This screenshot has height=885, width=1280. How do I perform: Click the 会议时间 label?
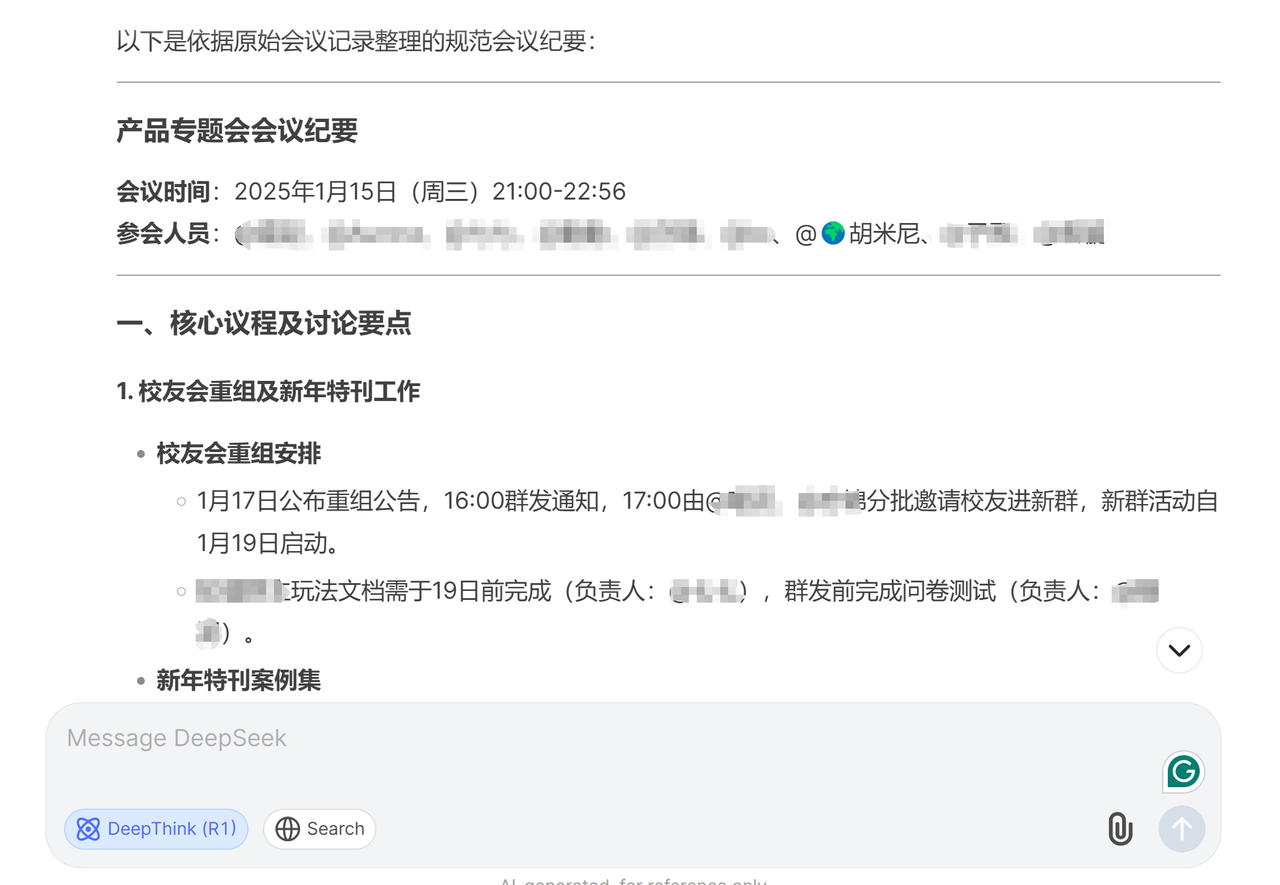click(x=163, y=191)
